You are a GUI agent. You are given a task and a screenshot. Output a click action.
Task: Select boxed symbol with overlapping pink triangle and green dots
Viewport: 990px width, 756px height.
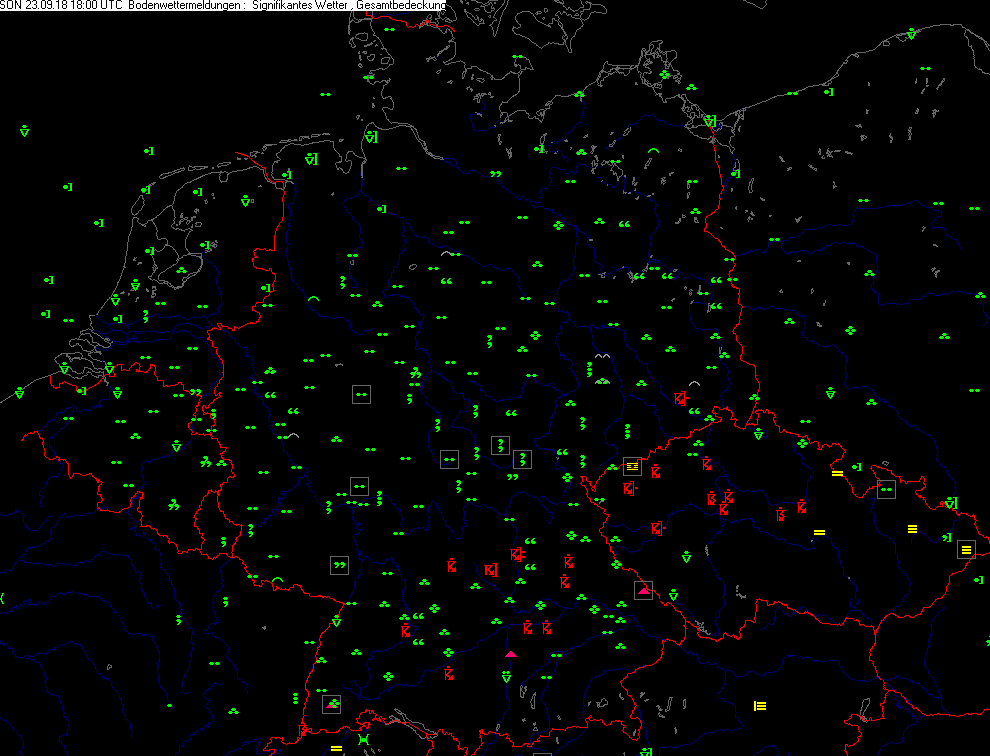(332, 704)
